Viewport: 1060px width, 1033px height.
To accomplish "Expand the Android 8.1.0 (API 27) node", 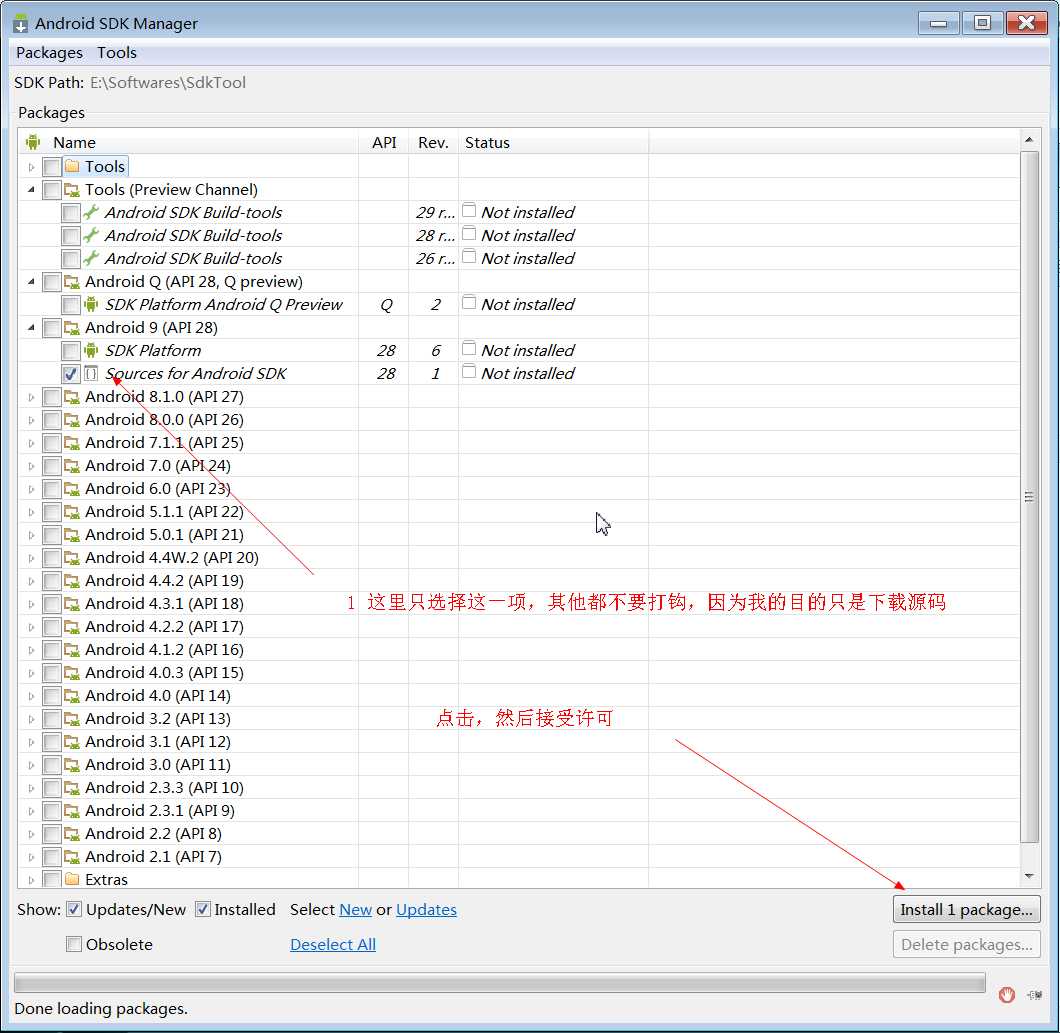I will pos(31,398).
